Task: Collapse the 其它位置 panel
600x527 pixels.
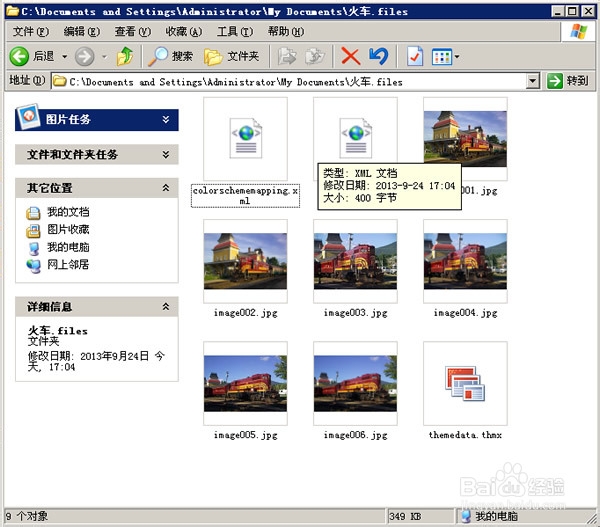Action: click(166, 188)
